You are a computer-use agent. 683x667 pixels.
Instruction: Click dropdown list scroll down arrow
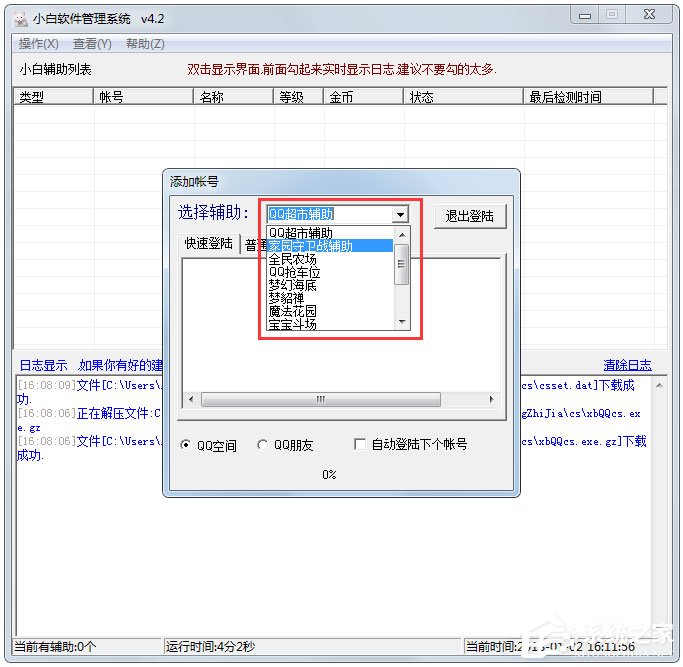pos(402,322)
